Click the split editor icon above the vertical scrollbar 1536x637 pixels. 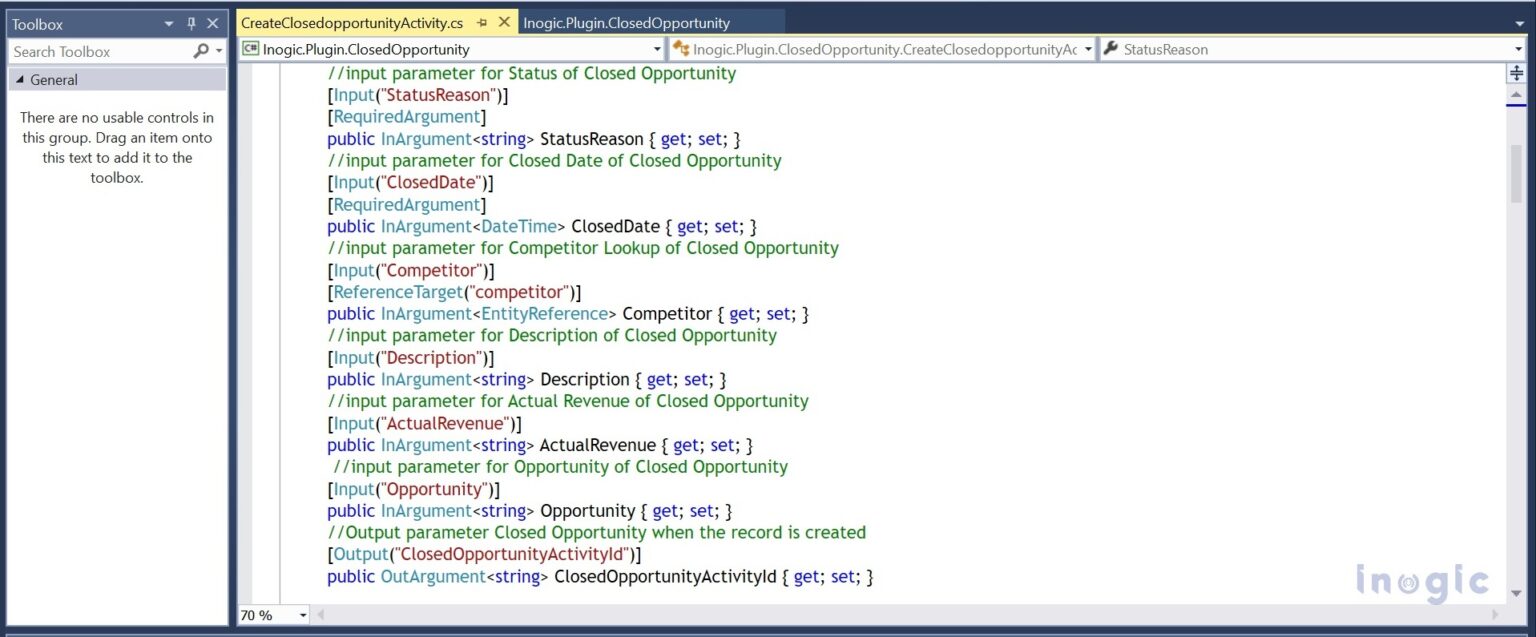1517,72
